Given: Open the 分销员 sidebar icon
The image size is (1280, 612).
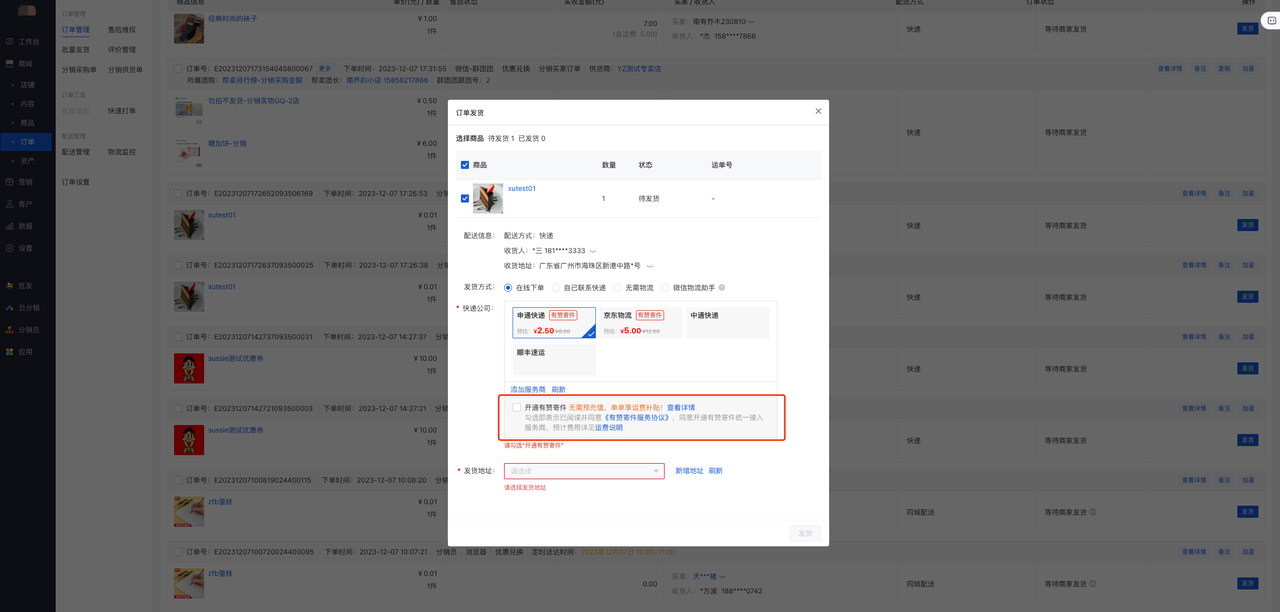Looking at the screenshot, I should pos(10,330).
